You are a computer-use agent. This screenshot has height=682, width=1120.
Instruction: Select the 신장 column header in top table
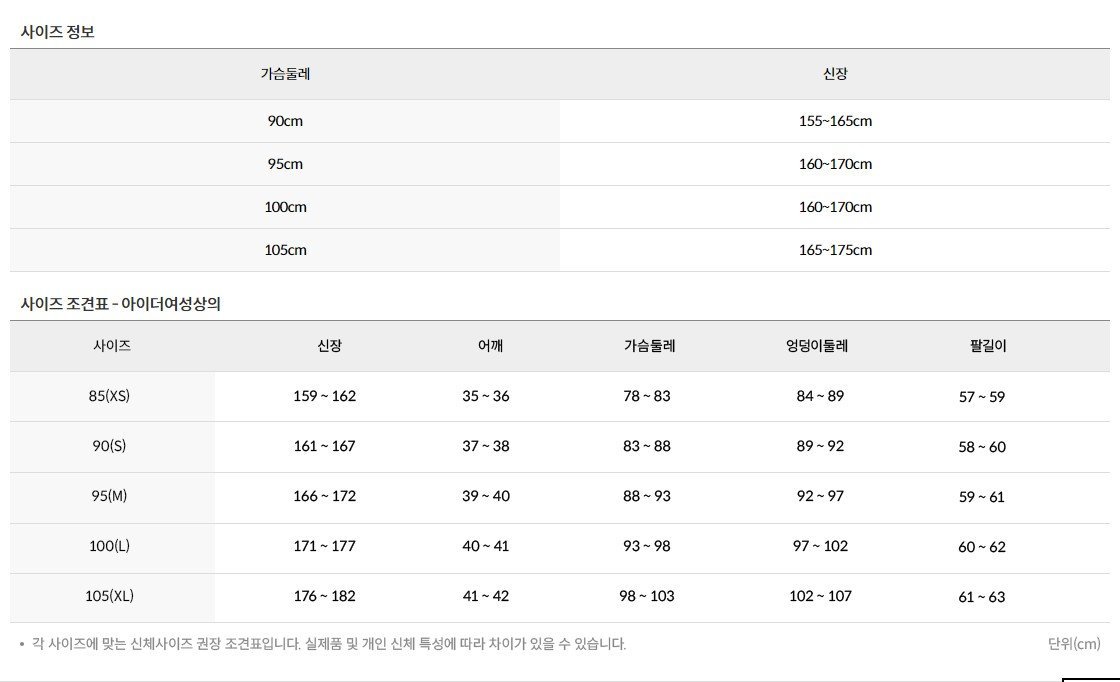[835, 74]
